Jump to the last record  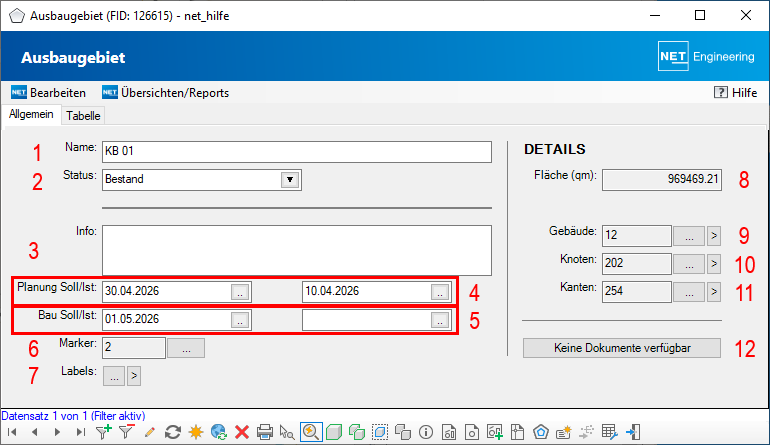81,432
